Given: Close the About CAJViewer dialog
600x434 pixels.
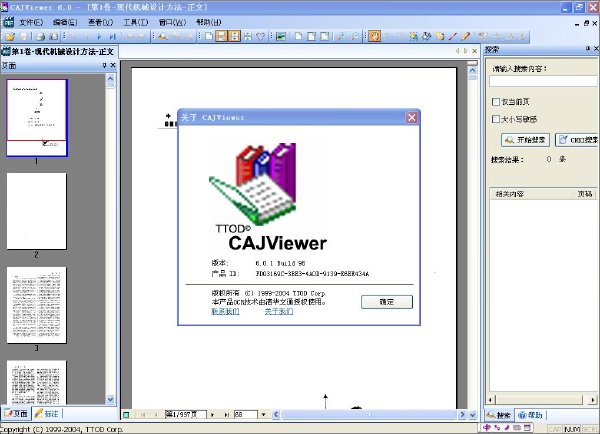Looking at the screenshot, I should click(412, 117).
